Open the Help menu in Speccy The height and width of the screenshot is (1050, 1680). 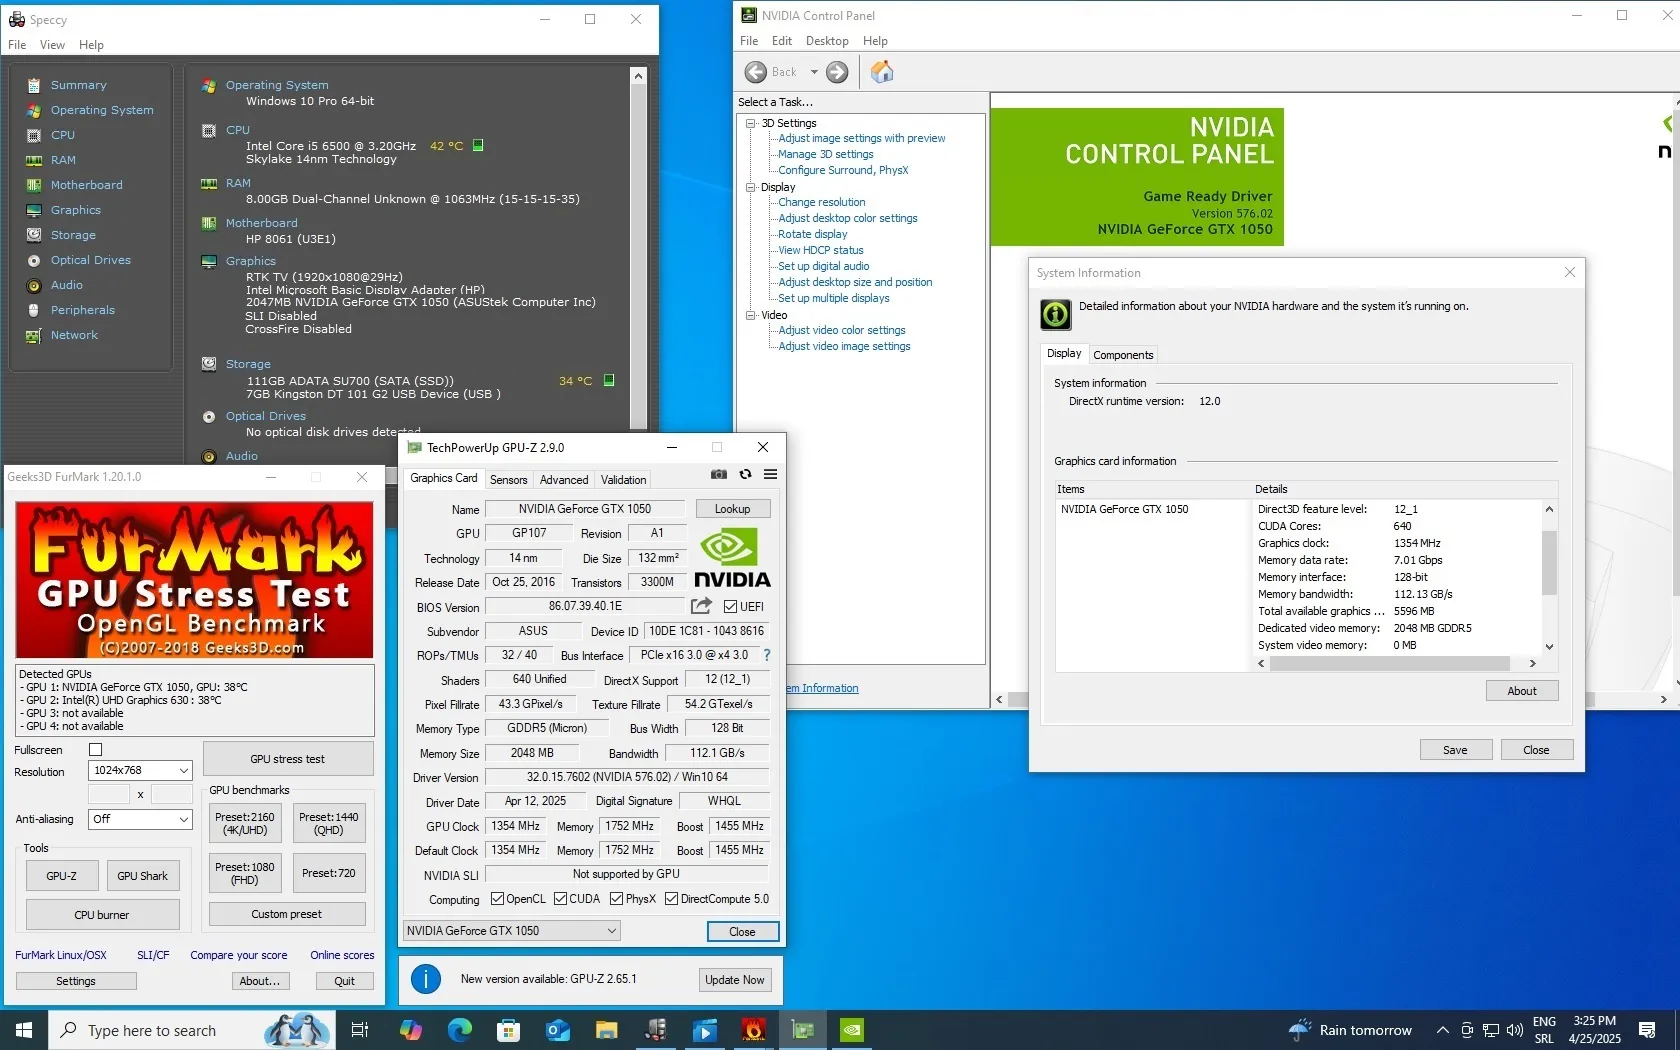(x=91, y=45)
